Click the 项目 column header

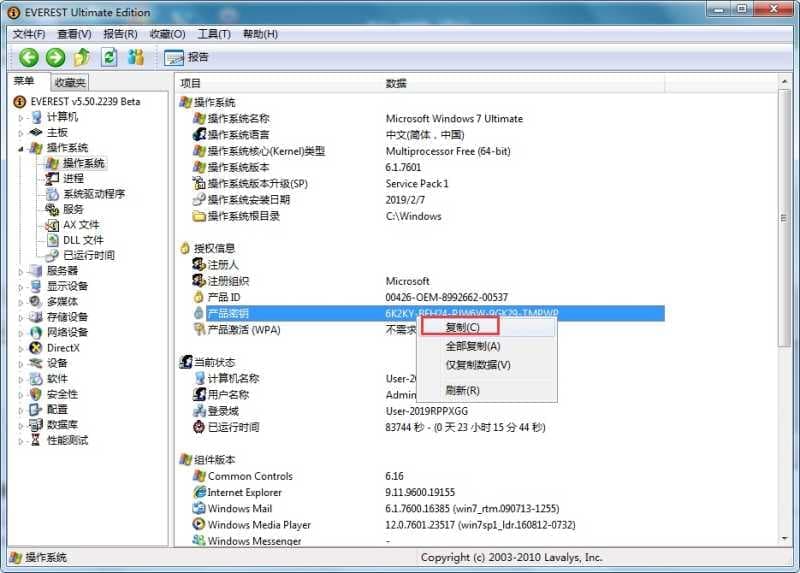190,83
